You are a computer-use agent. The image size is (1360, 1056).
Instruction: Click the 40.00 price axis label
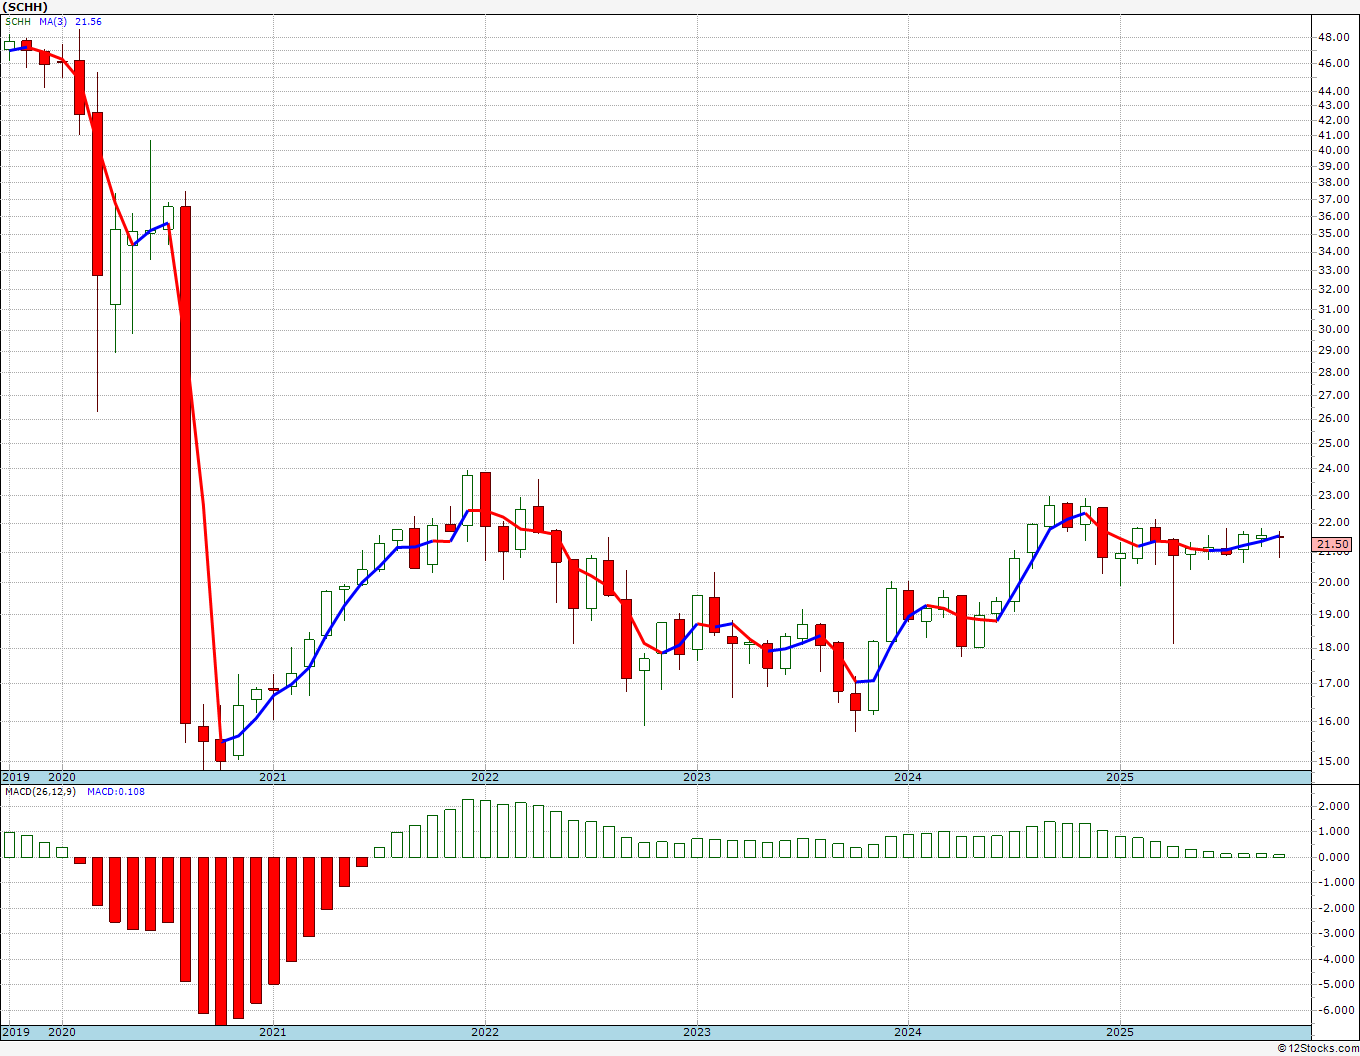[1333, 150]
